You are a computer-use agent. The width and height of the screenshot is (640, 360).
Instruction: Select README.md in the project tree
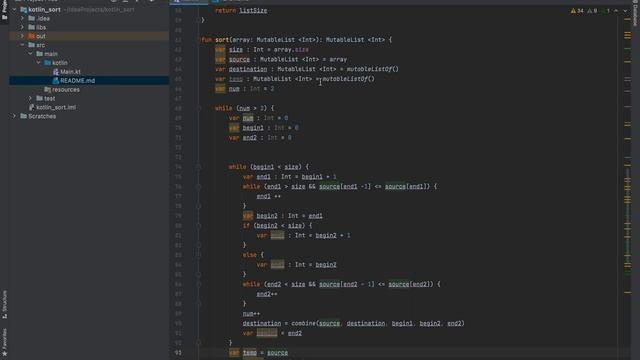tap(78, 81)
